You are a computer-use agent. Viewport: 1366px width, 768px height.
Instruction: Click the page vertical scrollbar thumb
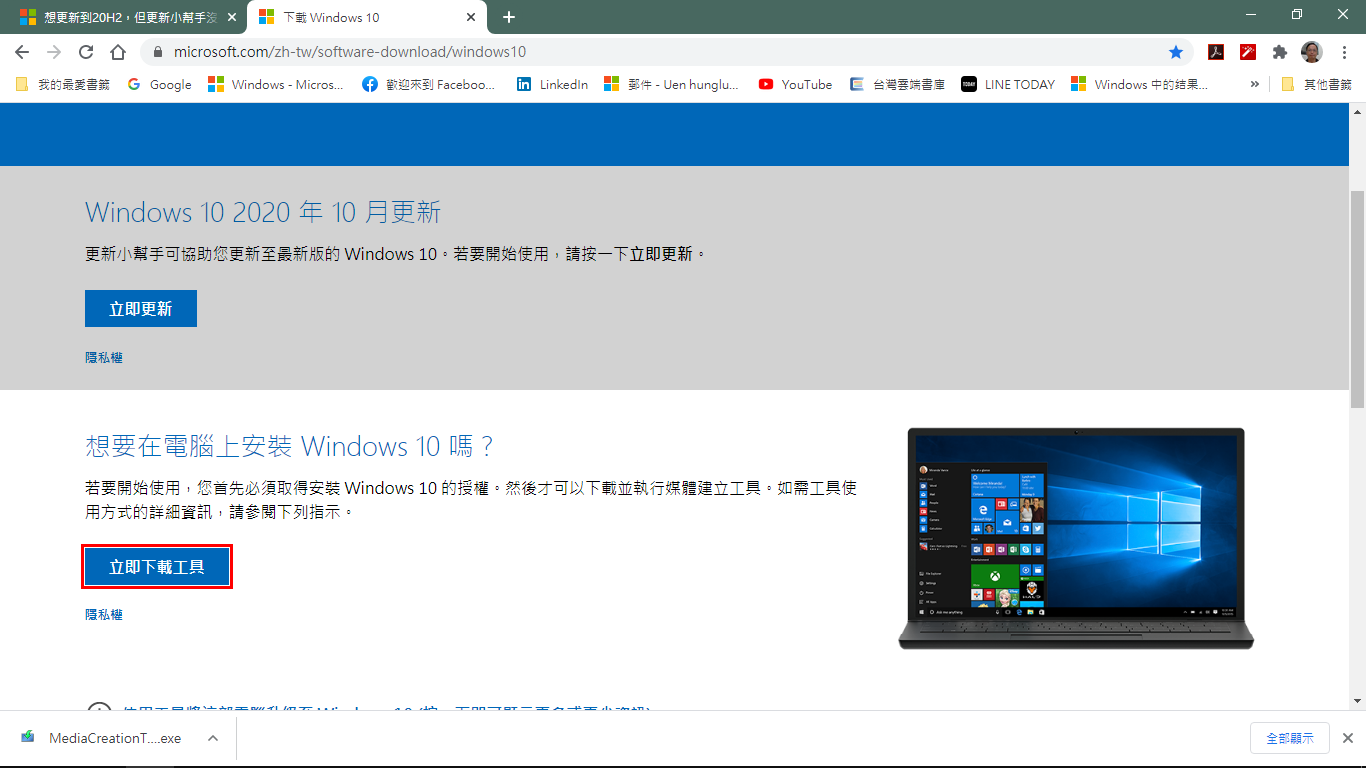(x=1357, y=298)
